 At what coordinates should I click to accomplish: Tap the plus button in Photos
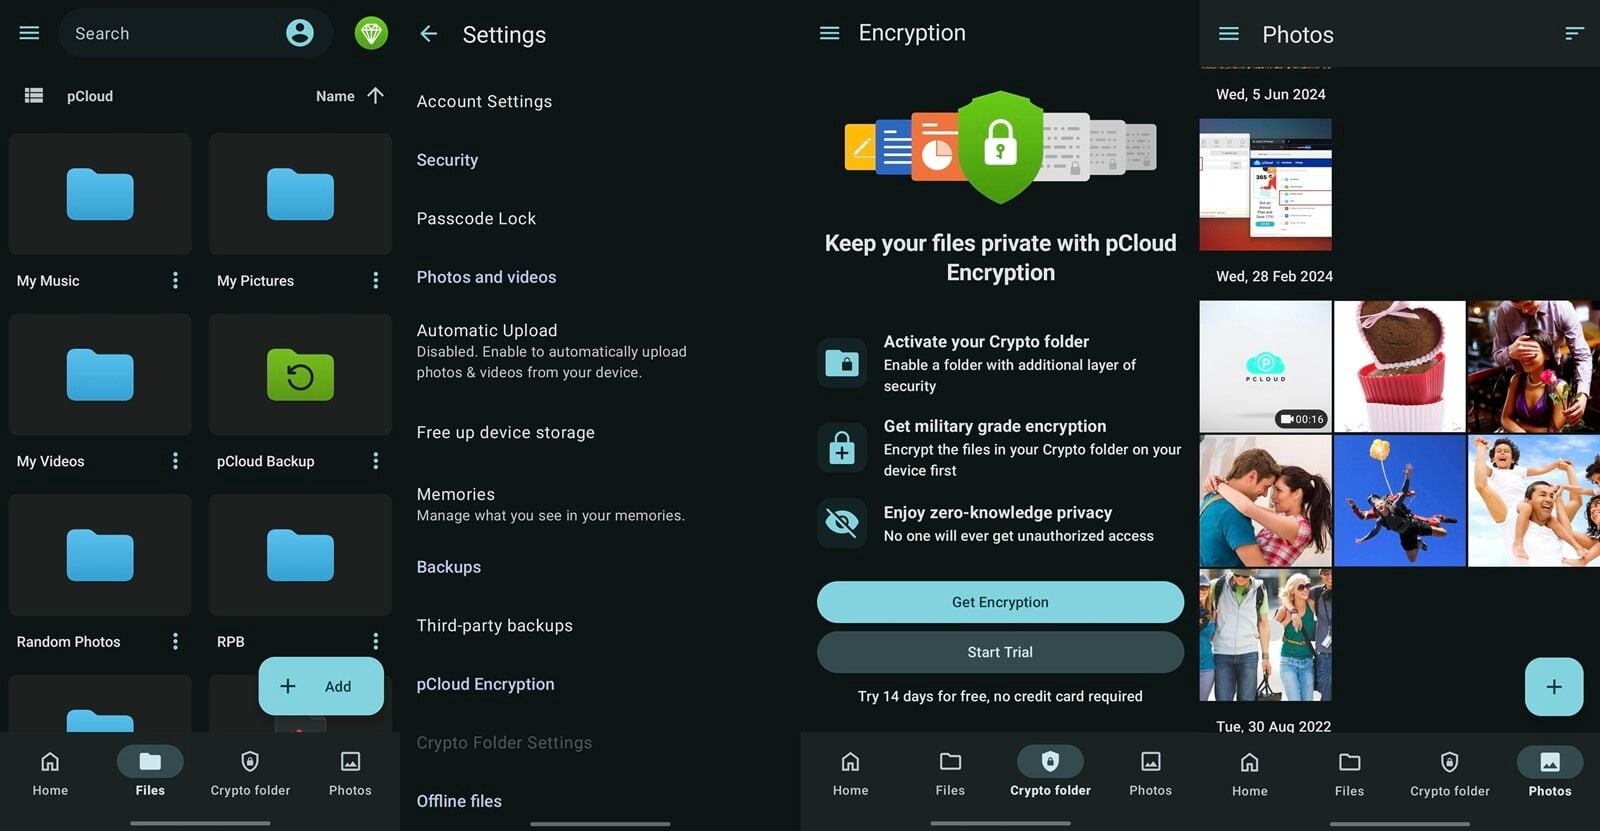pos(1554,687)
